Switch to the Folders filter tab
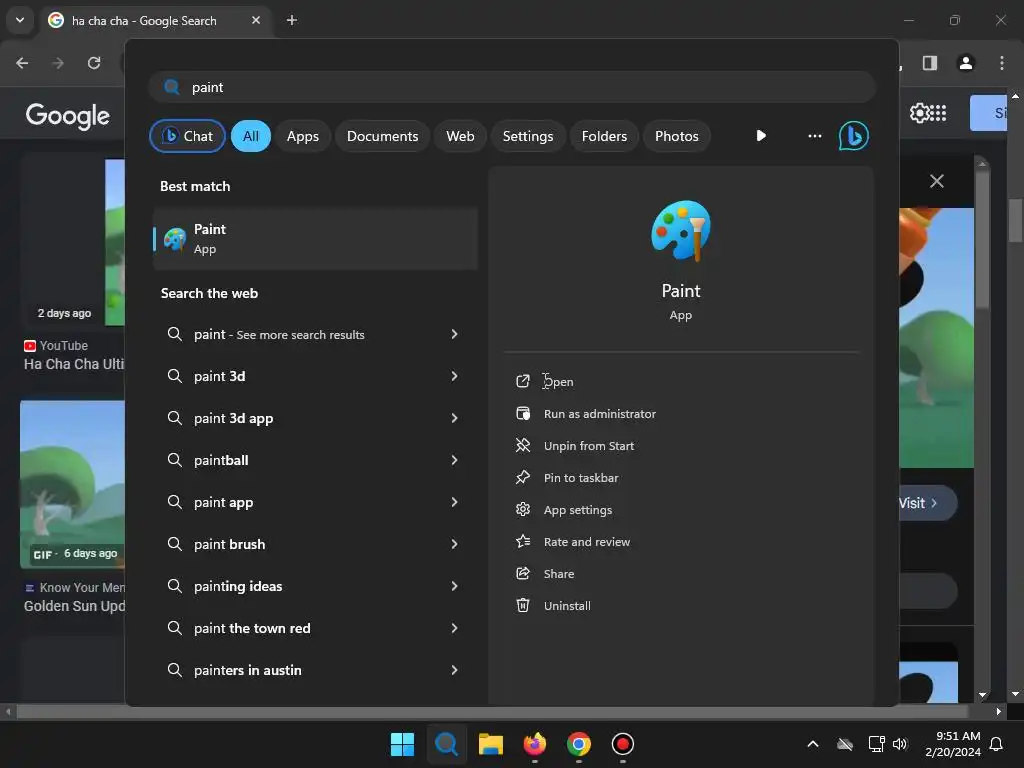 [604, 136]
